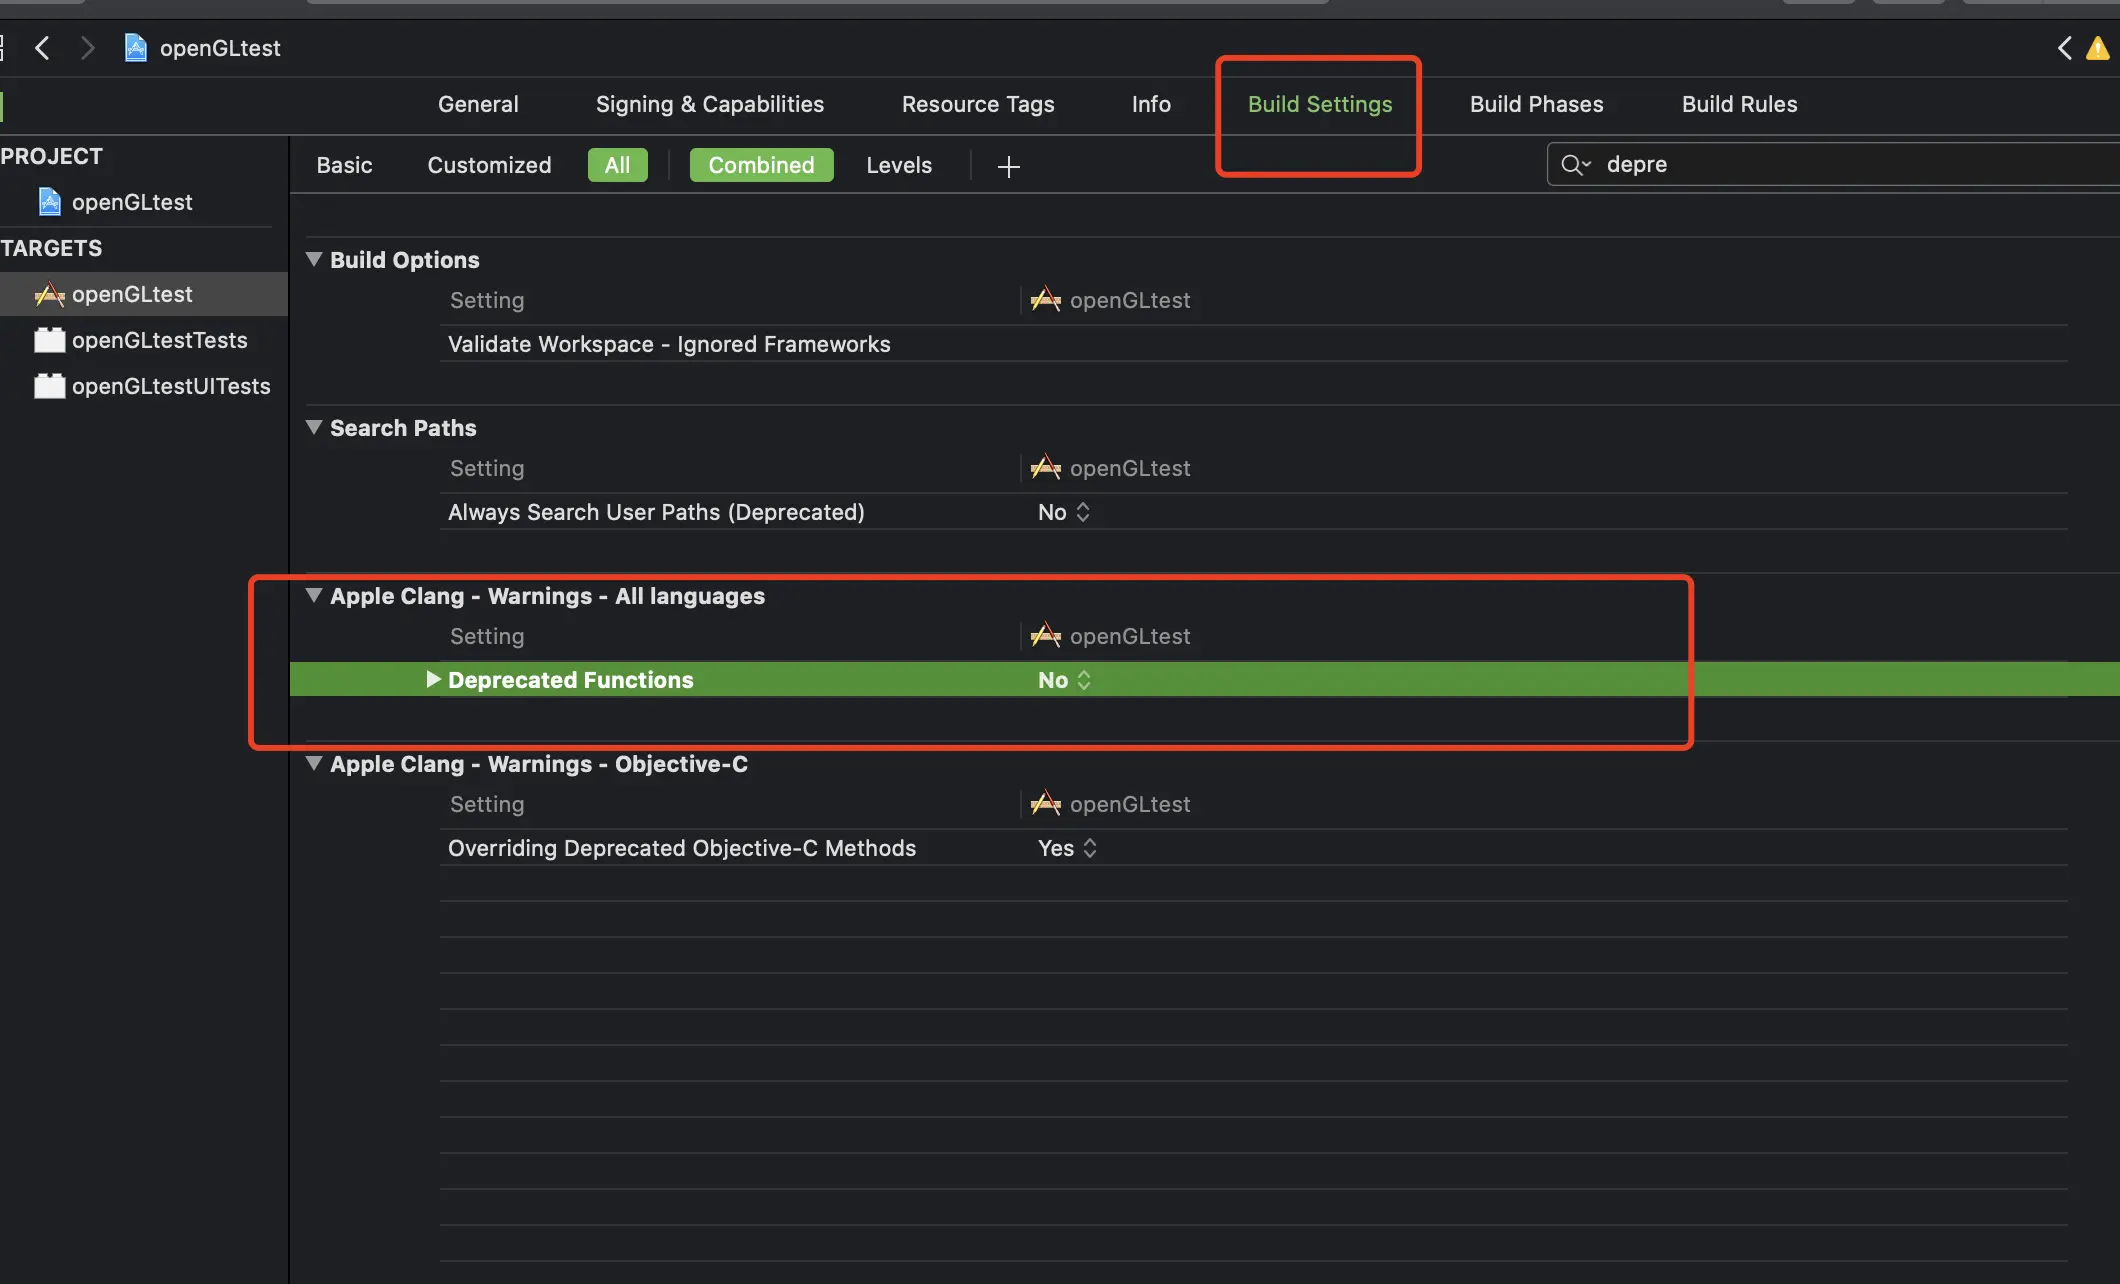Image resolution: width=2120 pixels, height=1284 pixels.
Task: Collapse the Build Options section
Action: pyautogui.click(x=314, y=260)
